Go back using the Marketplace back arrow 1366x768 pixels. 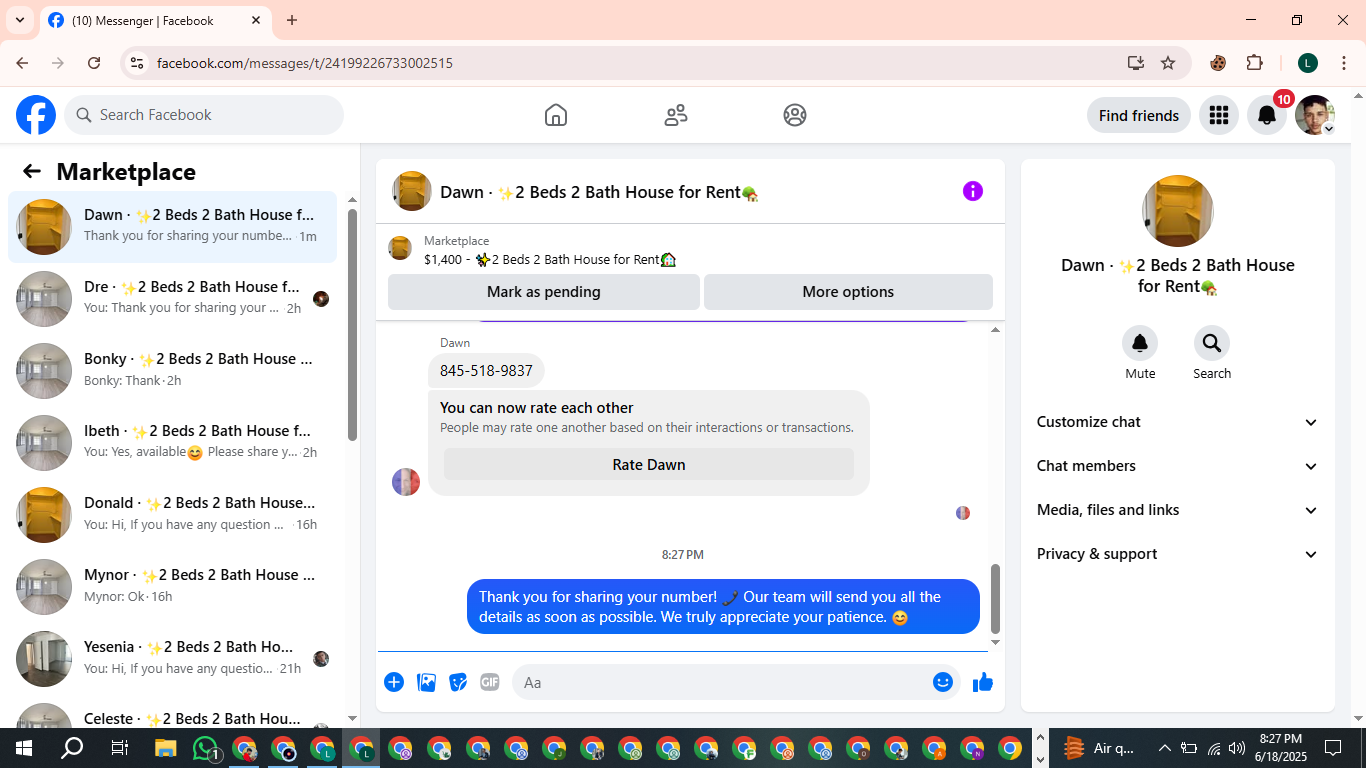pyautogui.click(x=32, y=171)
